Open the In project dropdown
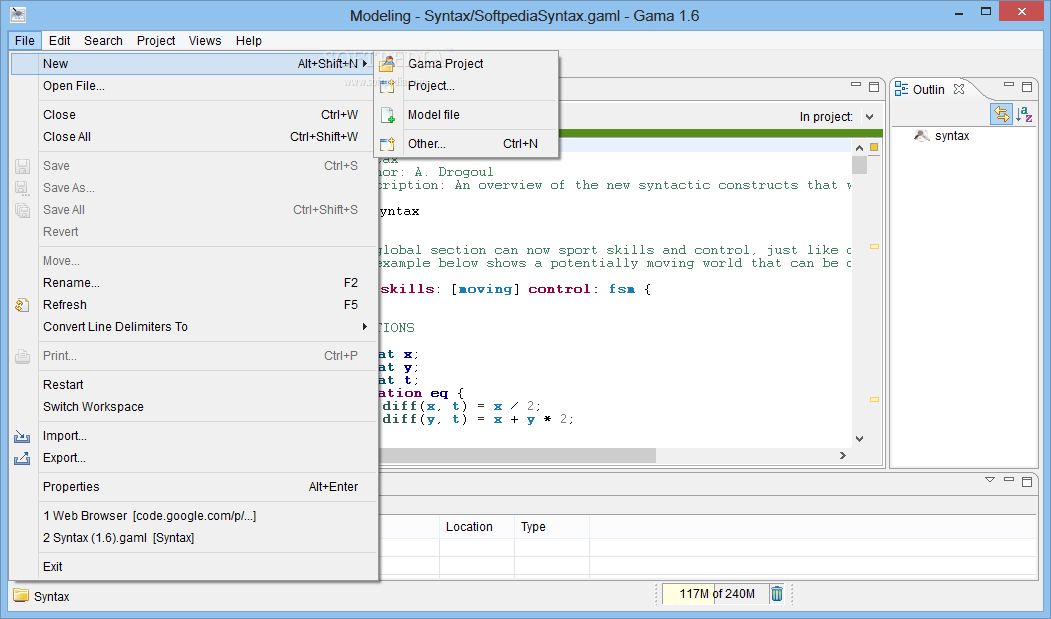1051x619 pixels. pyautogui.click(x=869, y=117)
